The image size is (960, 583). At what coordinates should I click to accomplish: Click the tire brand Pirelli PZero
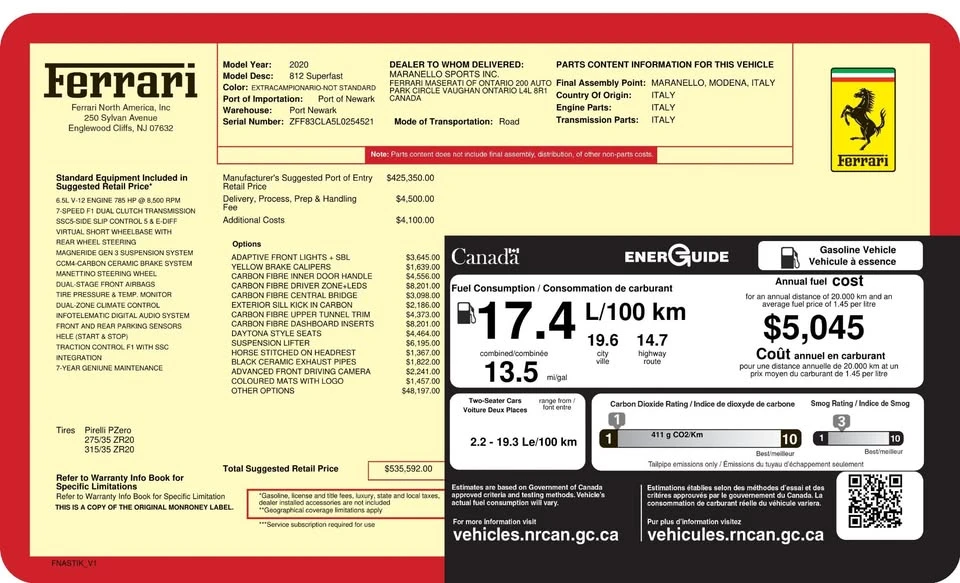[108, 430]
